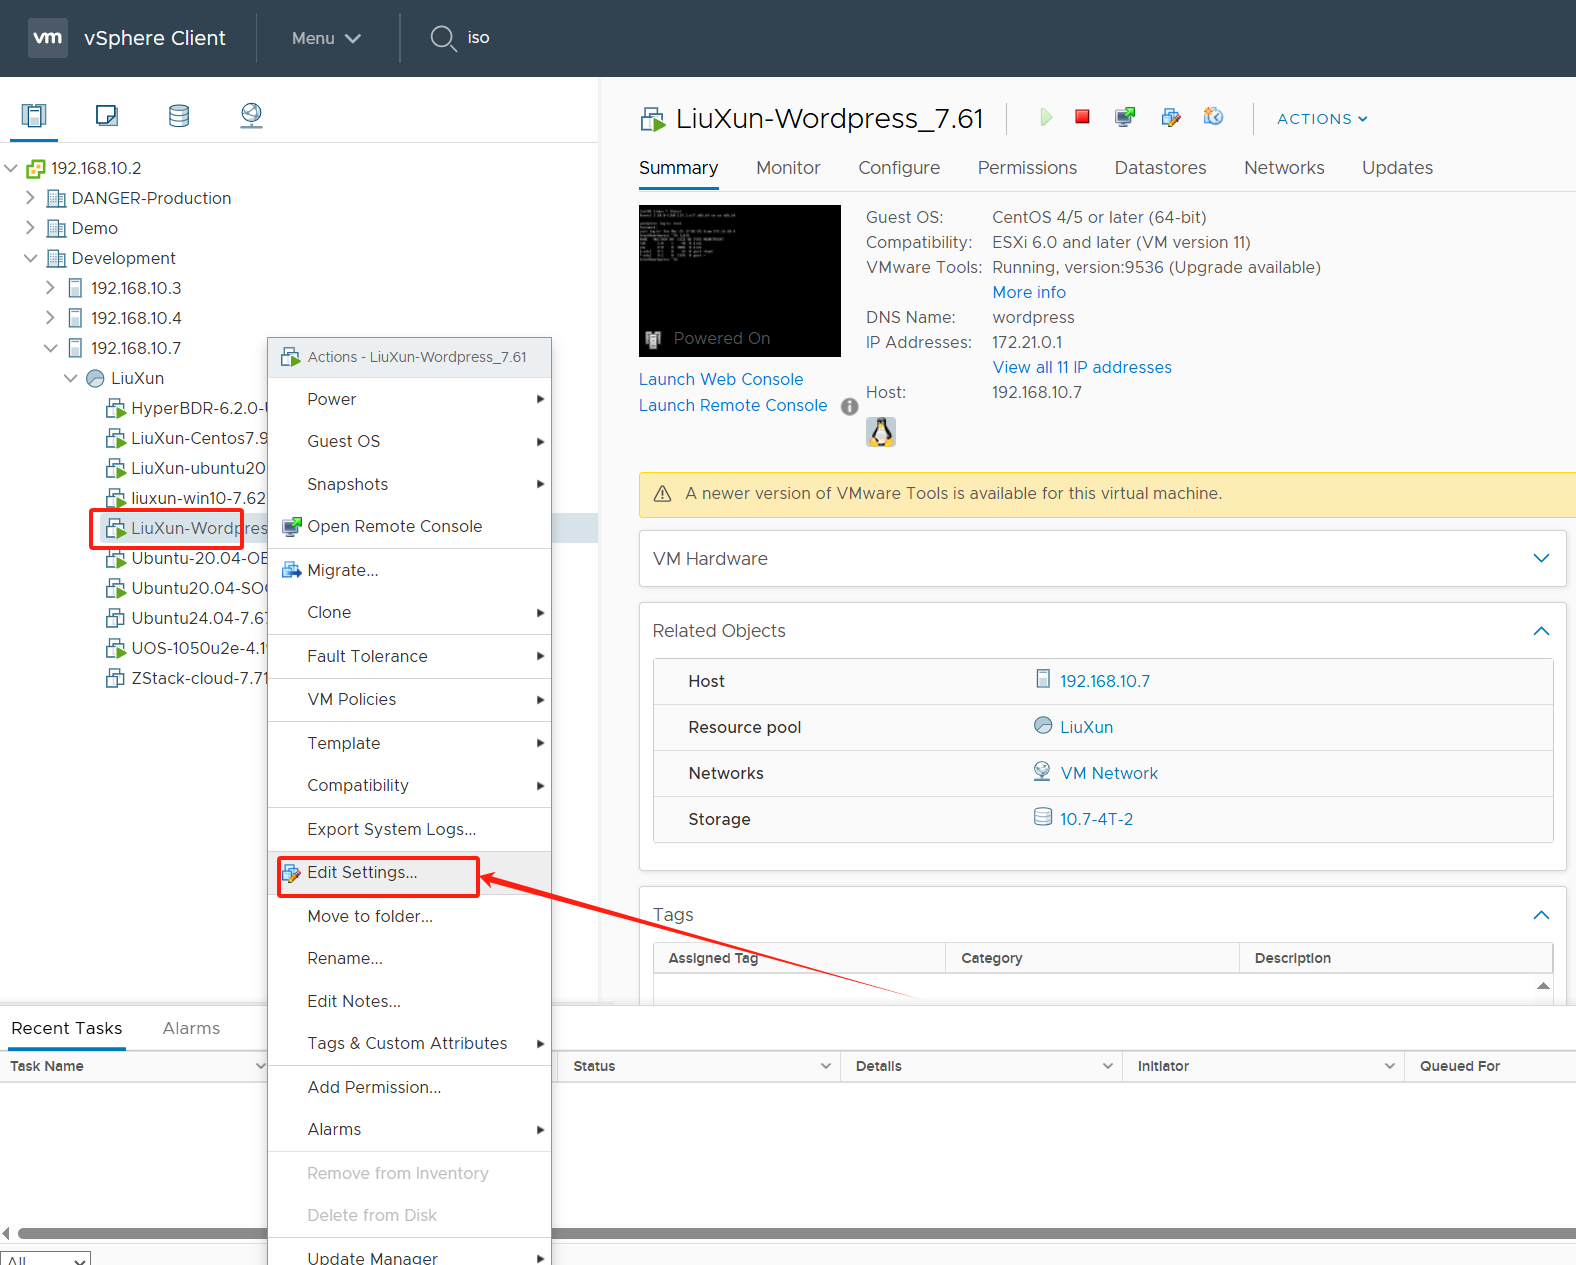Image resolution: width=1576 pixels, height=1265 pixels.
Task: Switch to the Permissions tab
Action: [x=1027, y=168]
